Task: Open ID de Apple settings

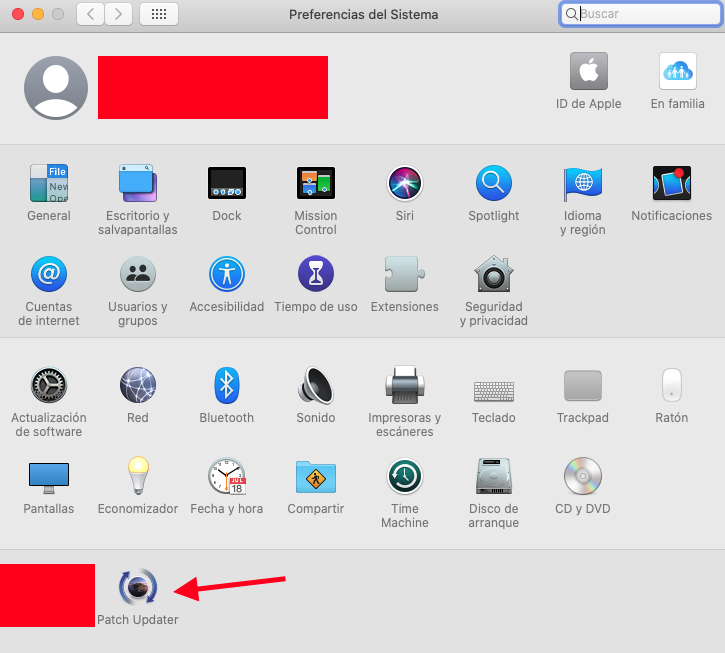Action: pos(589,71)
